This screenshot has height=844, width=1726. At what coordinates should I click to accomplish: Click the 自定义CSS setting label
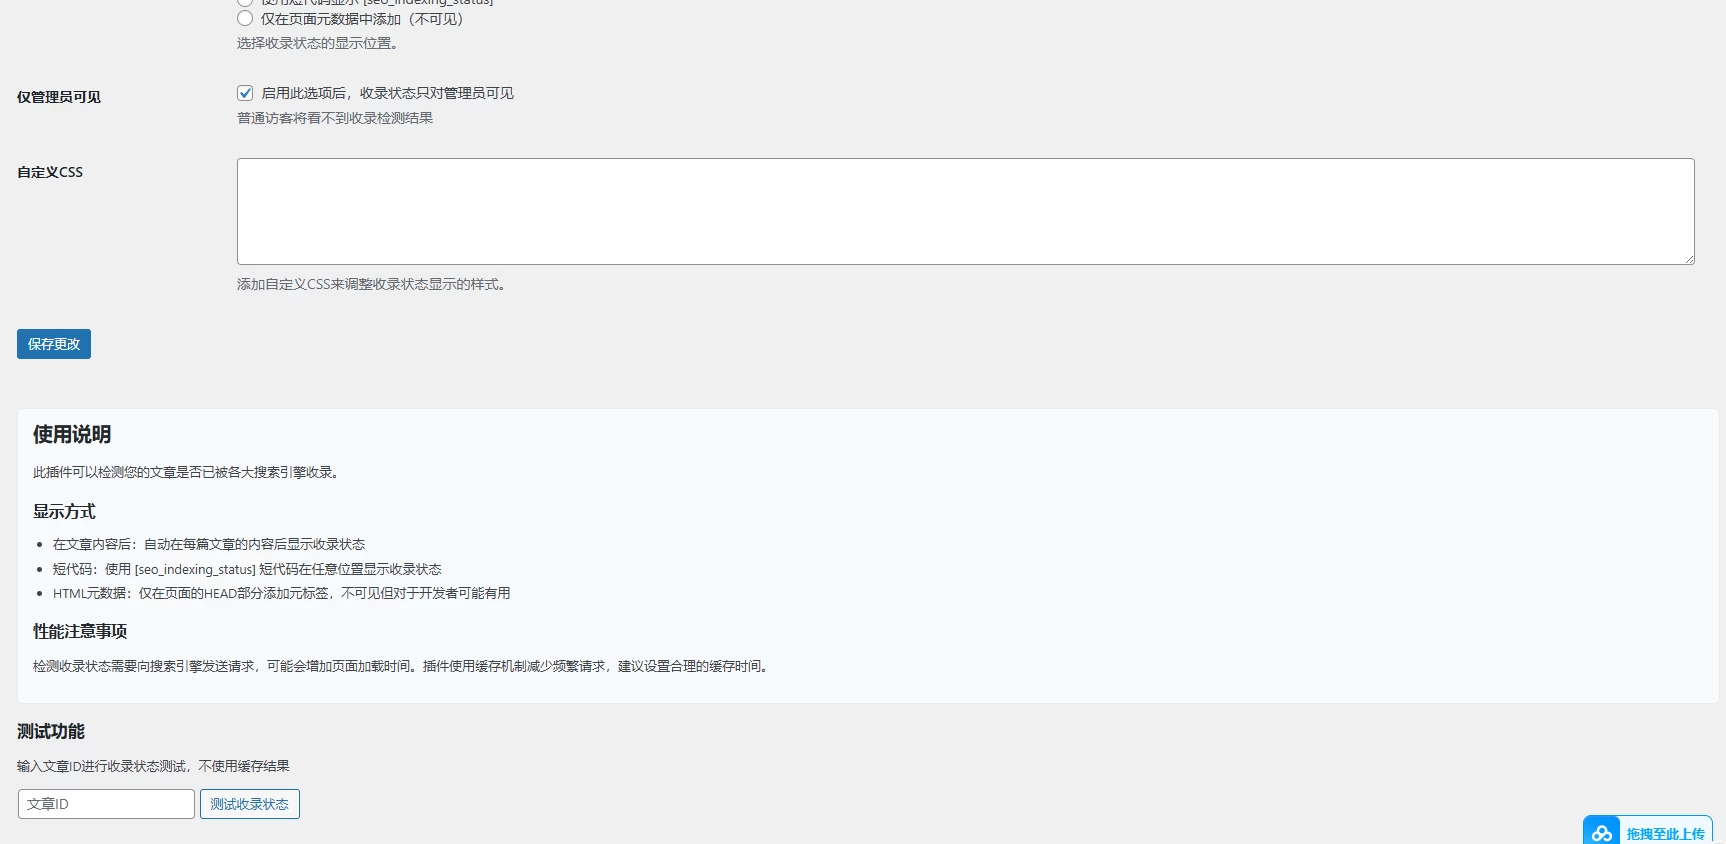coord(50,172)
